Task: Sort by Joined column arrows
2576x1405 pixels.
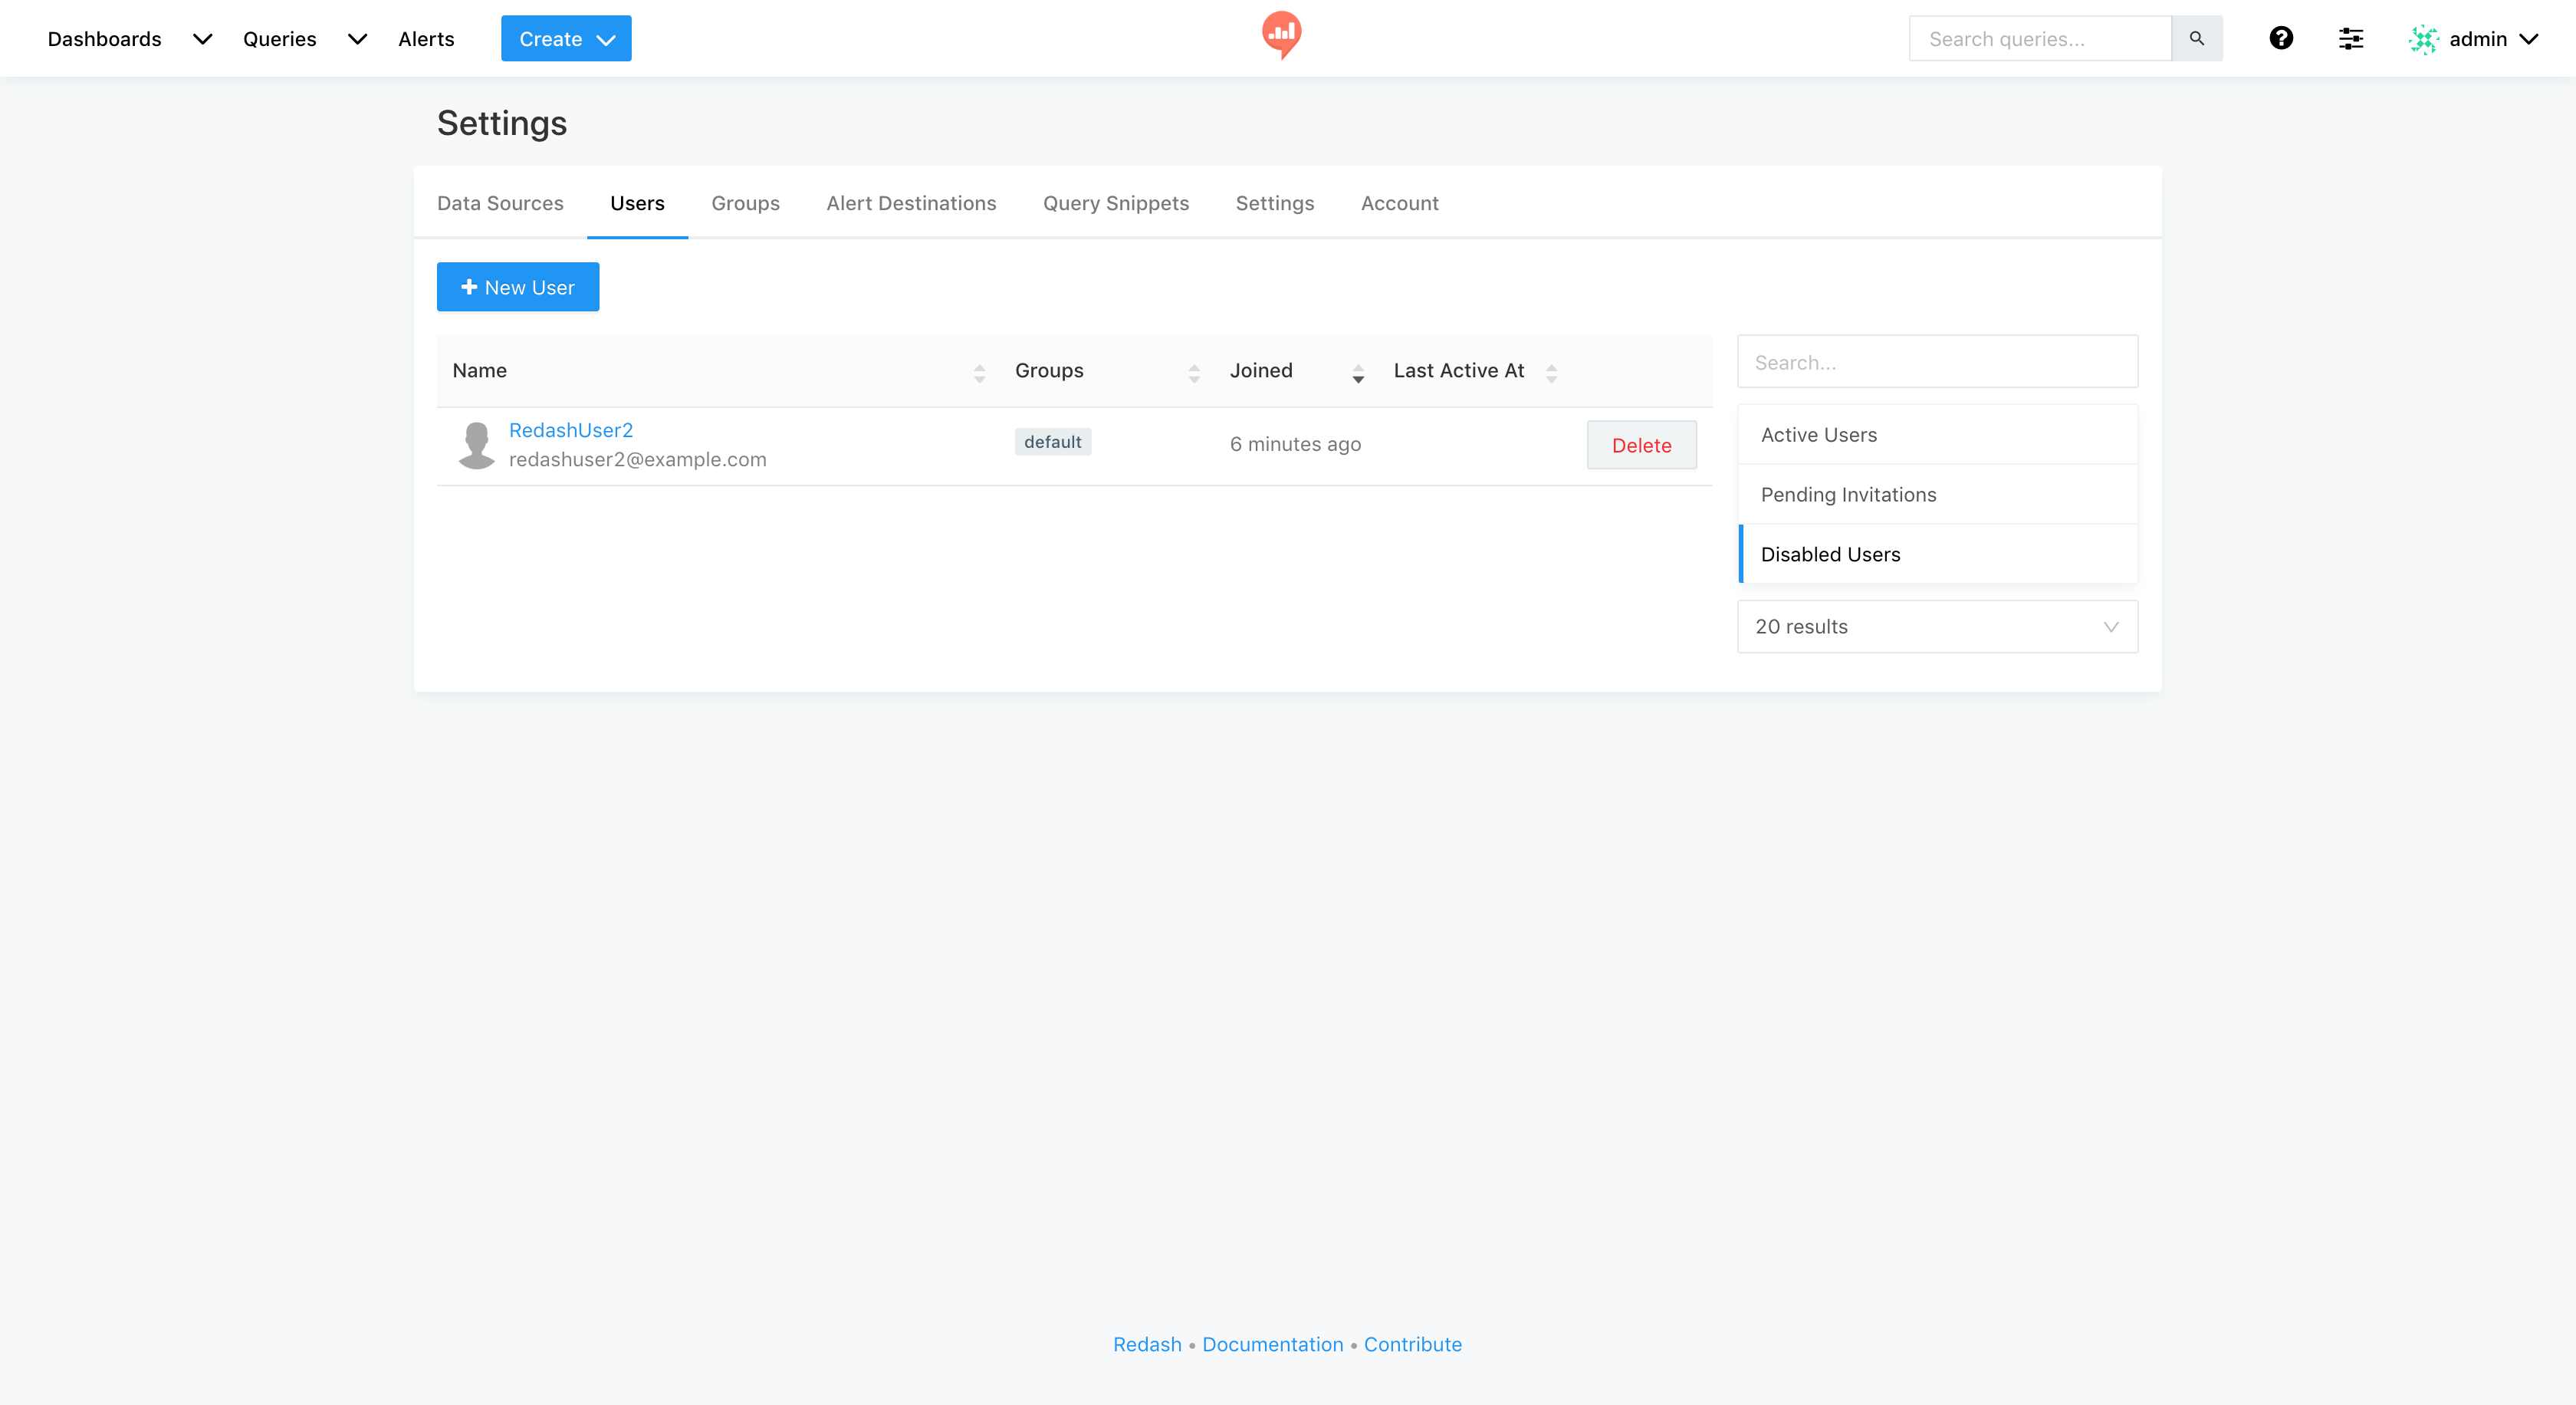Action: [1357, 372]
